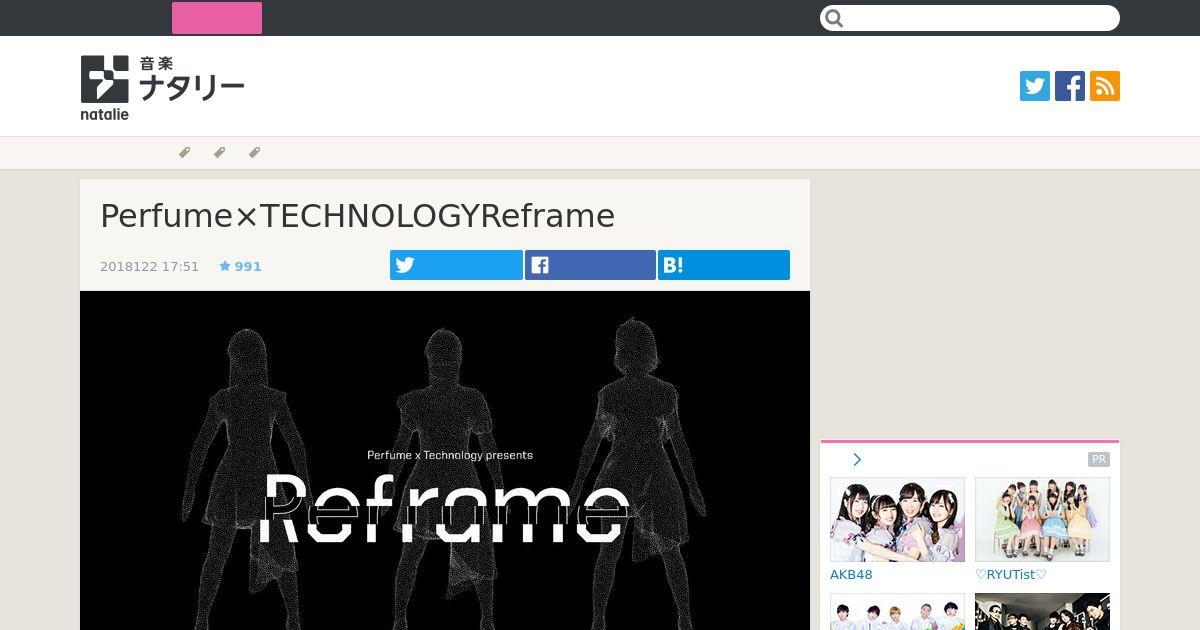
Task: Open the thumbnail below the AKB48 link
Action: (x=897, y=612)
